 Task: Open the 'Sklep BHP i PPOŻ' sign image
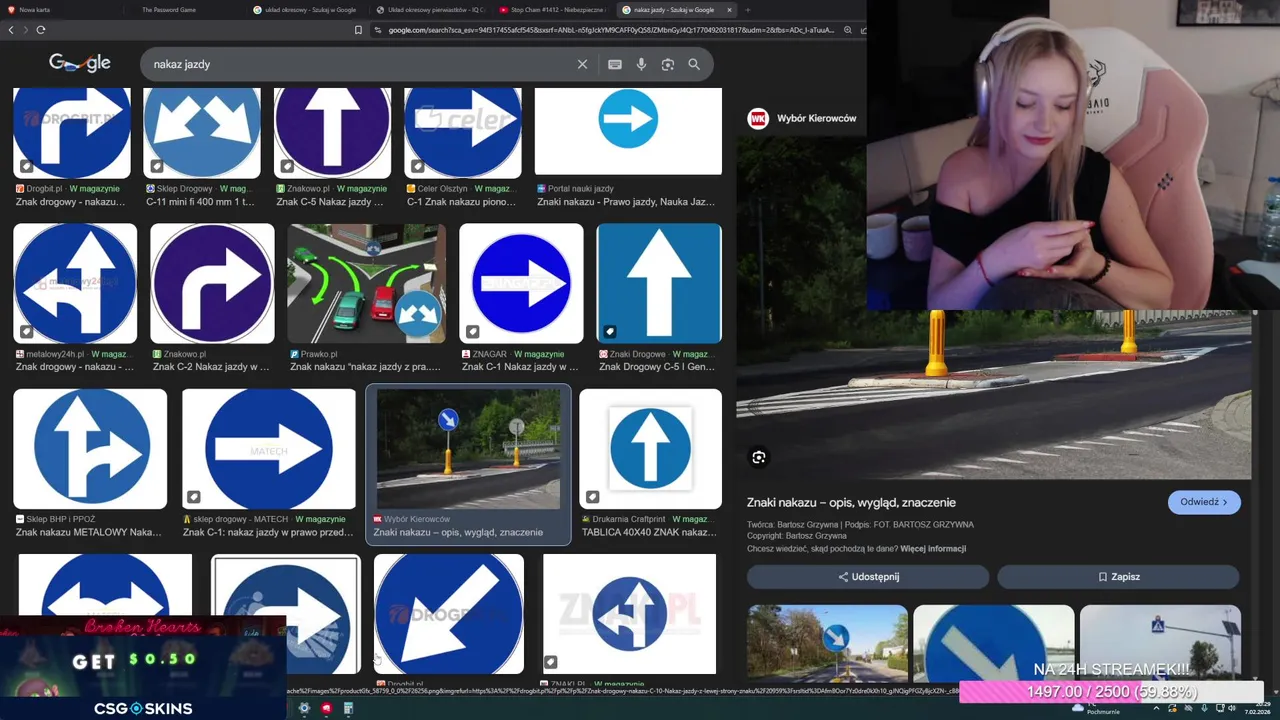tap(90, 449)
